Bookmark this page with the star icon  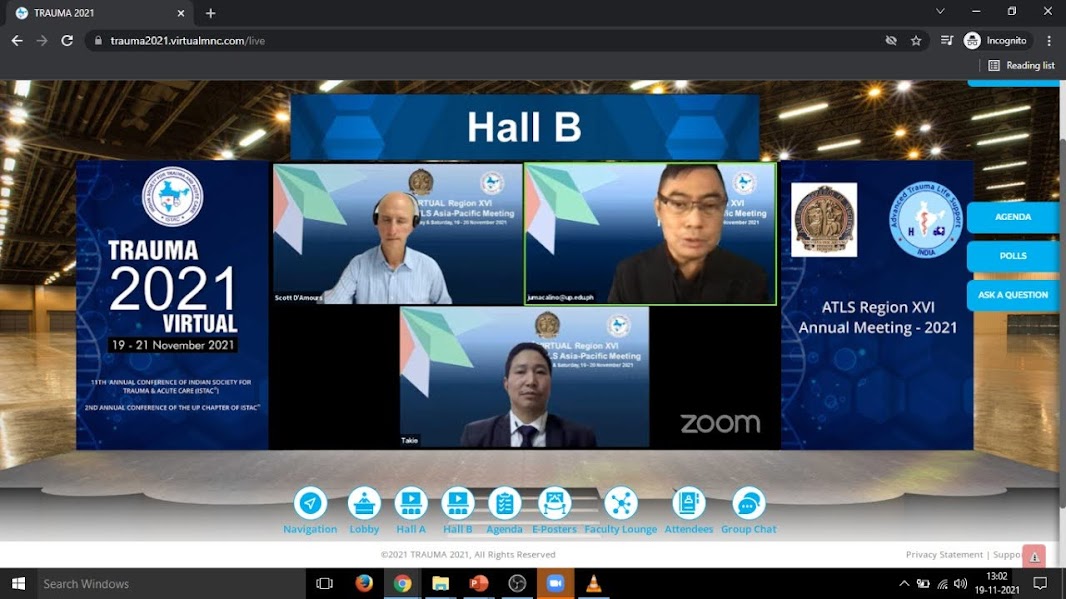coord(916,41)
